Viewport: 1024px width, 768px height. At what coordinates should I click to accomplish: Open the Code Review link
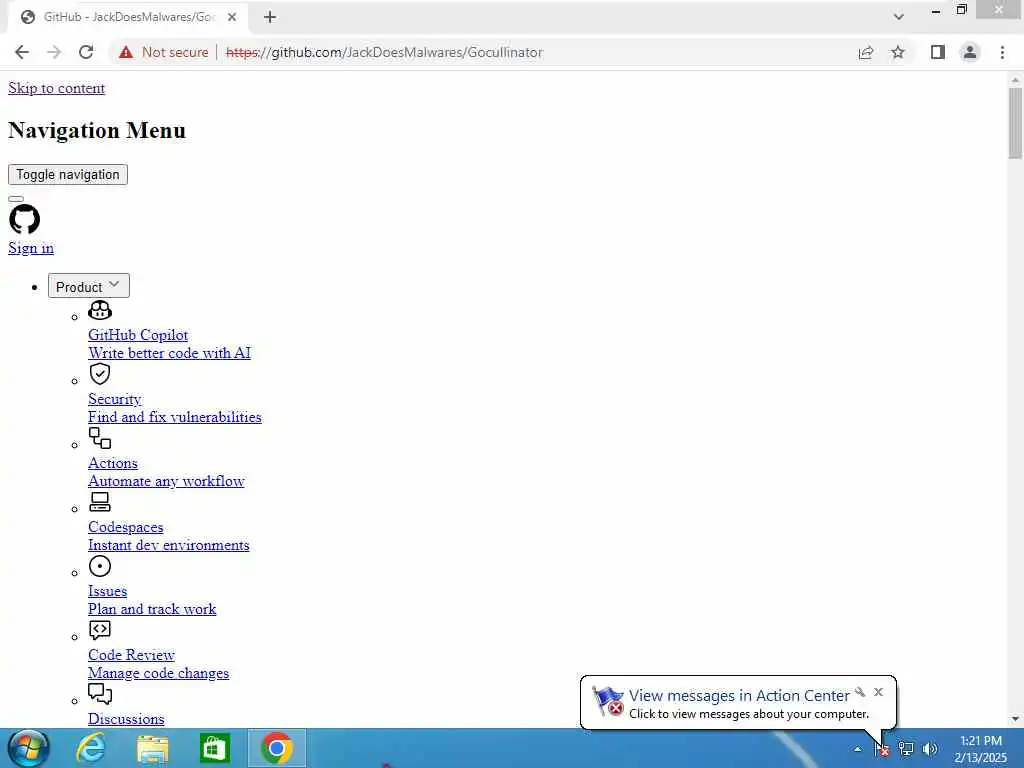click(131, 655)
